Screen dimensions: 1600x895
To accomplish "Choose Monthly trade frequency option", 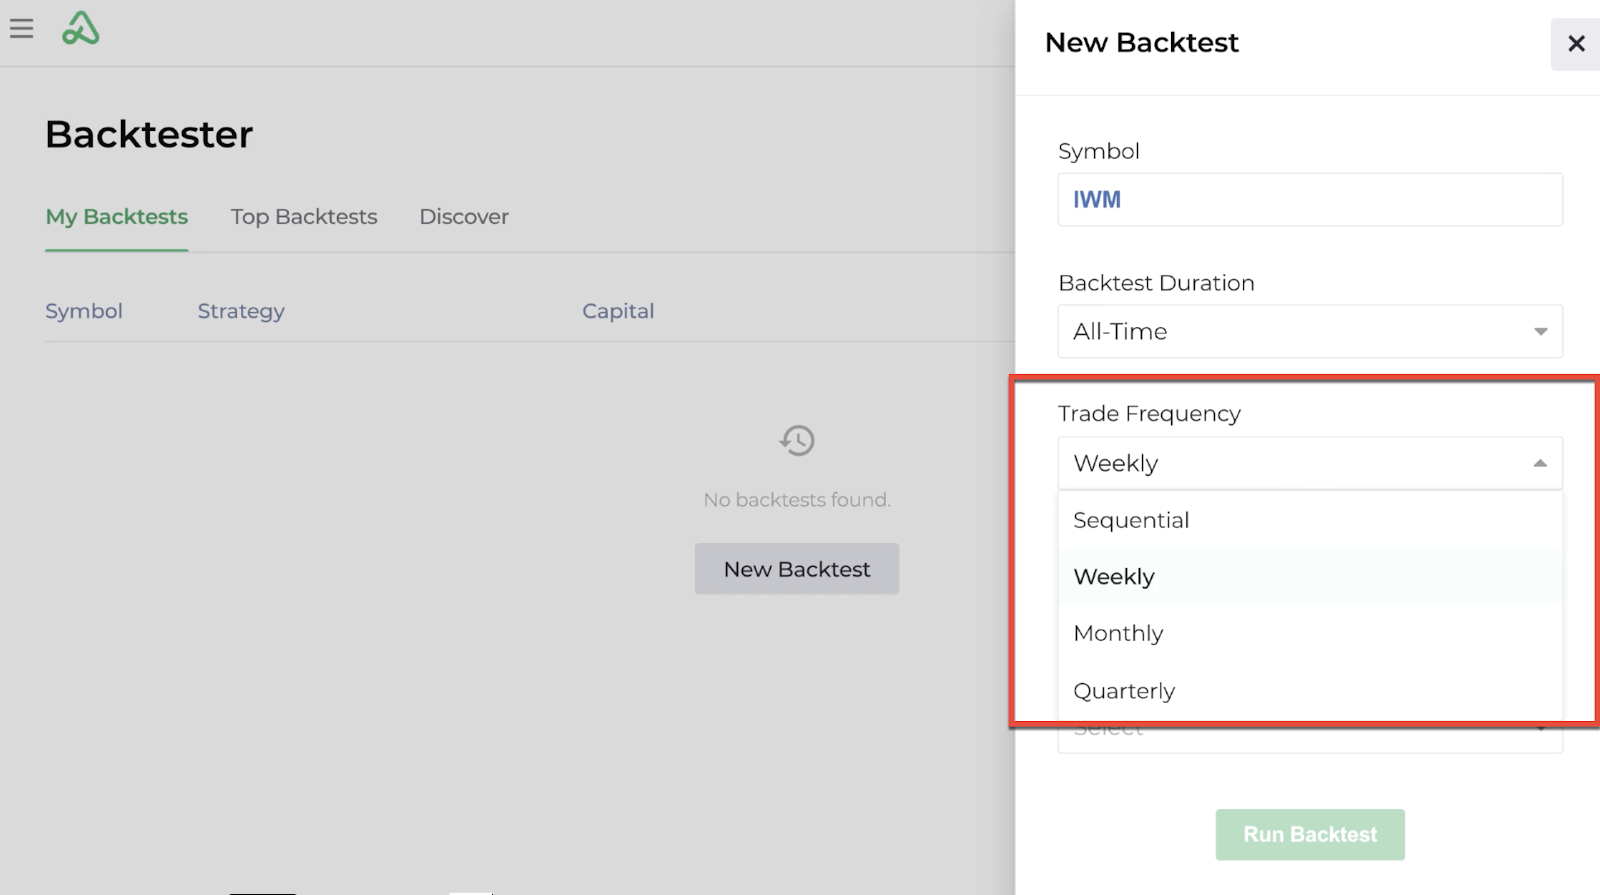I will point(1310,634).
